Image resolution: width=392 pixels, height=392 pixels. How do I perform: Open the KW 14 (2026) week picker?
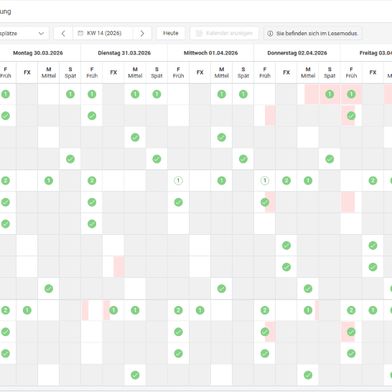pyautogui.click(x=103, y=33)
